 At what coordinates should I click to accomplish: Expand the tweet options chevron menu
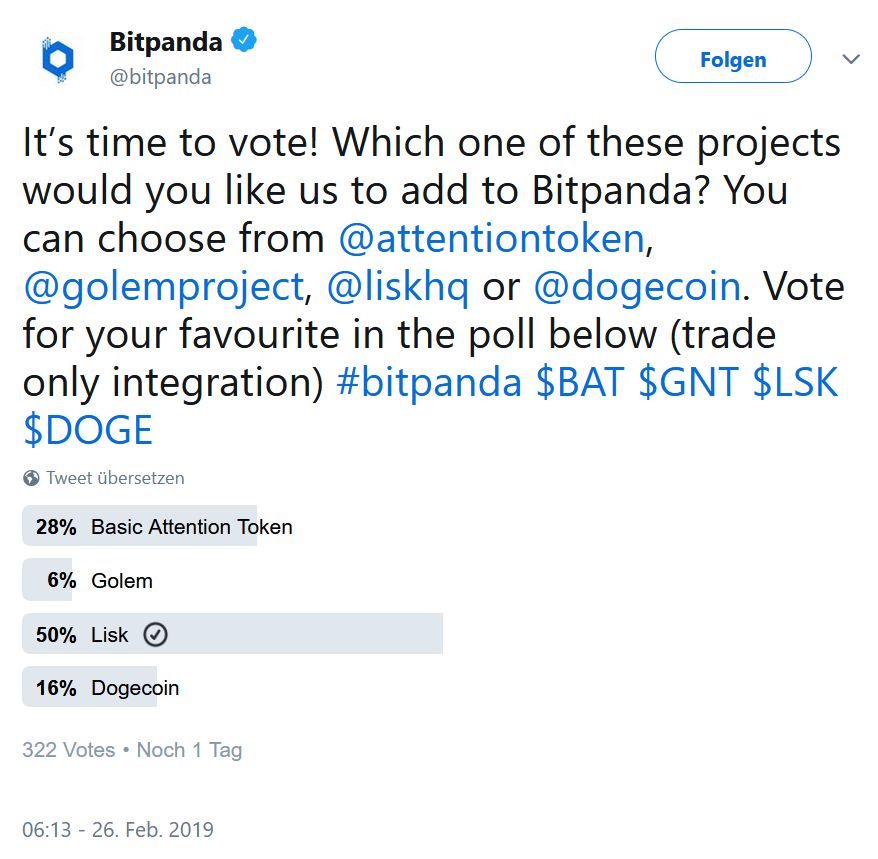851,58
